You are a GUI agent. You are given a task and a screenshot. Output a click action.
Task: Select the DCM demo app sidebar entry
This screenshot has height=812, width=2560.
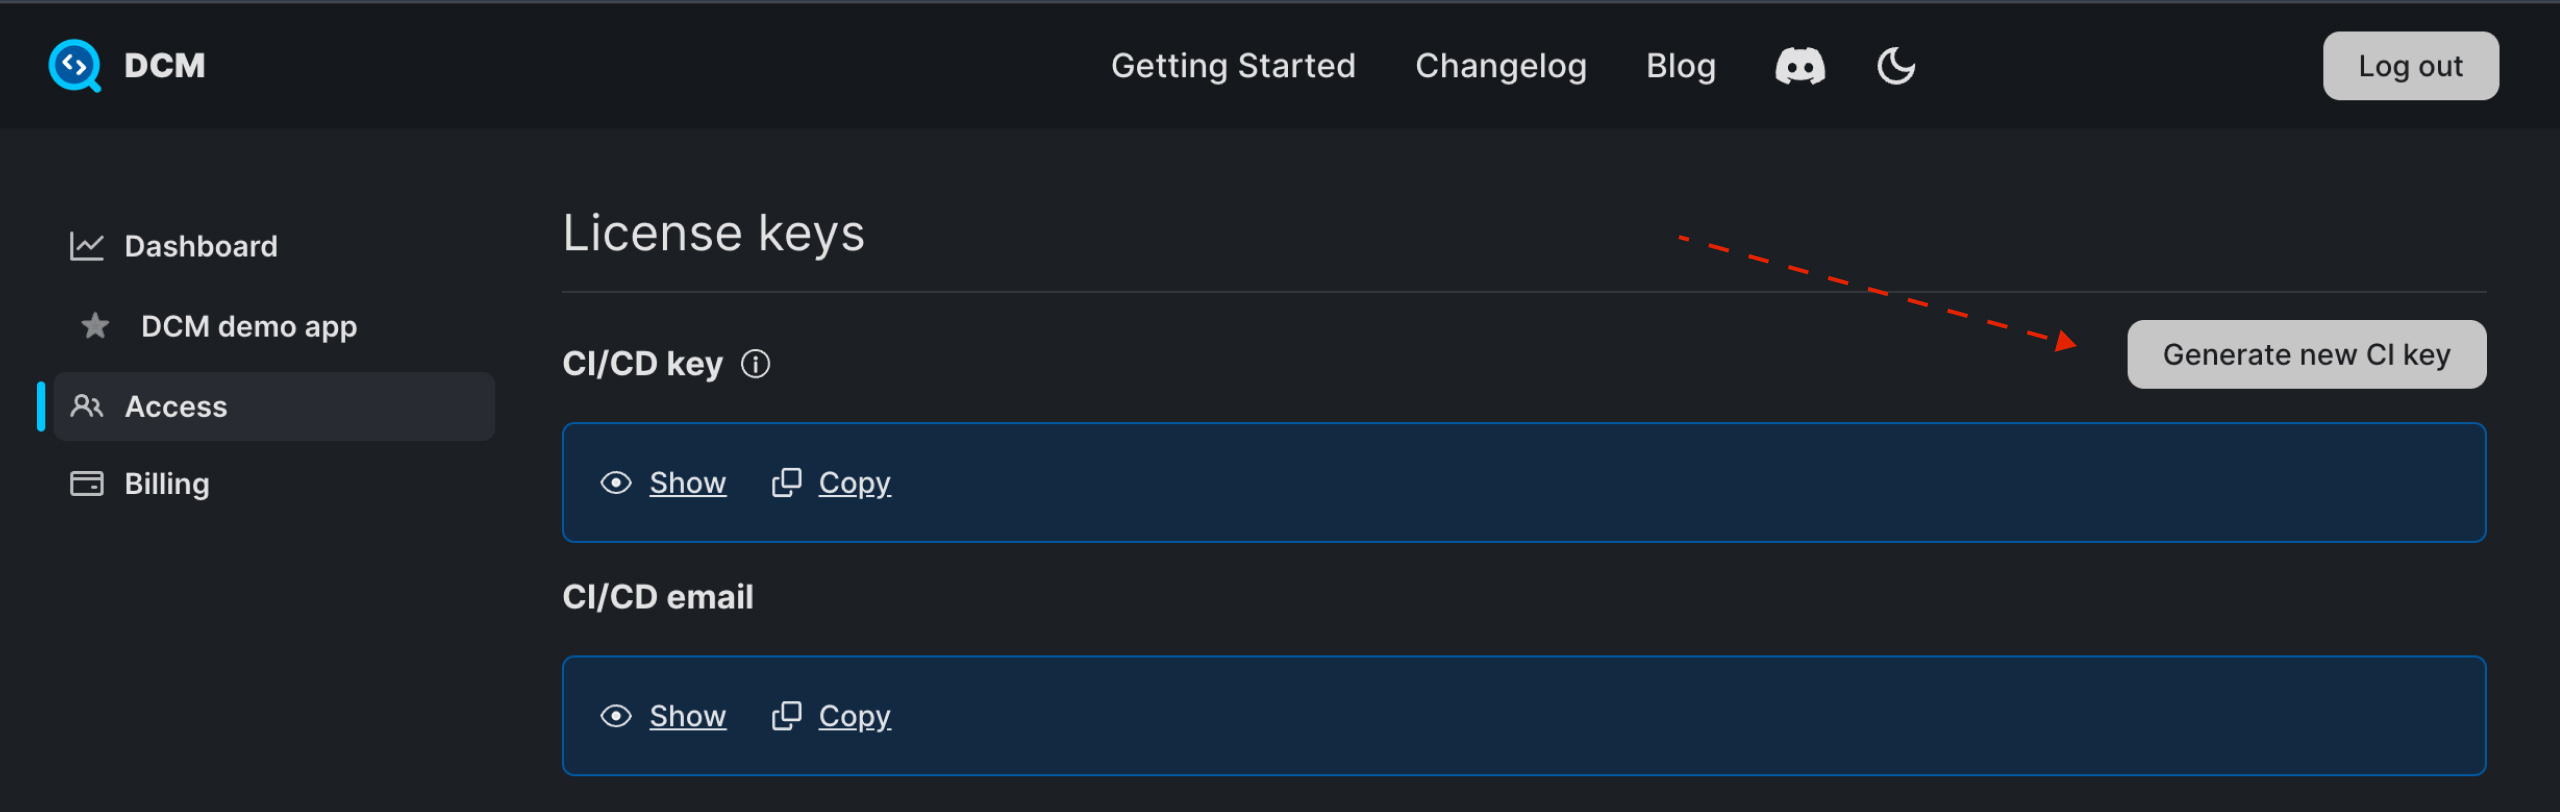click(248, 325)
